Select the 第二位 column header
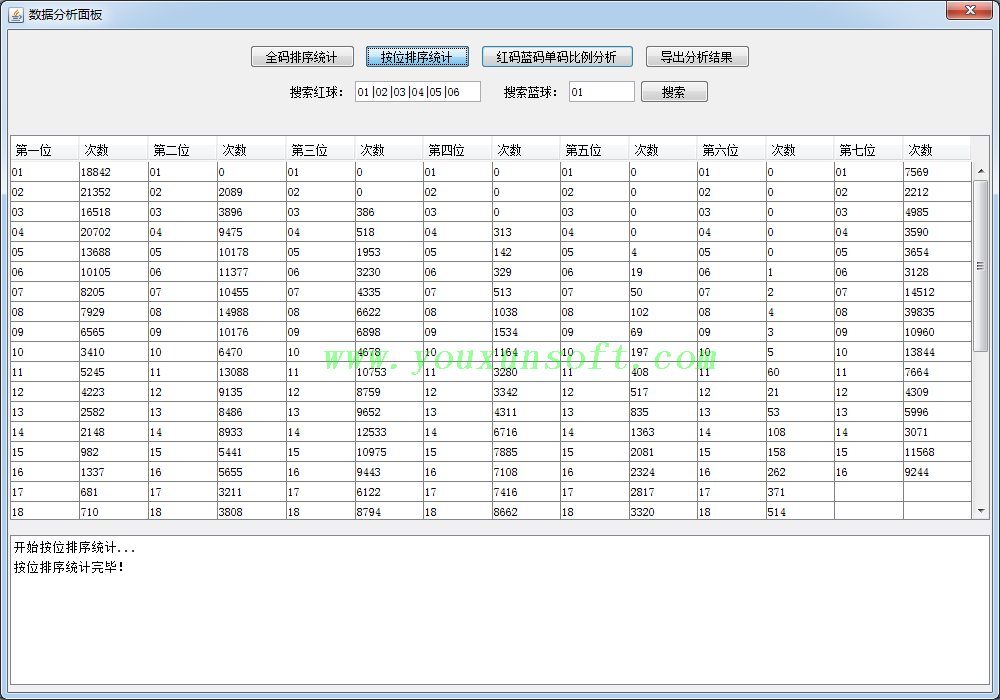 pyautogui.click(x=182, y=150)
